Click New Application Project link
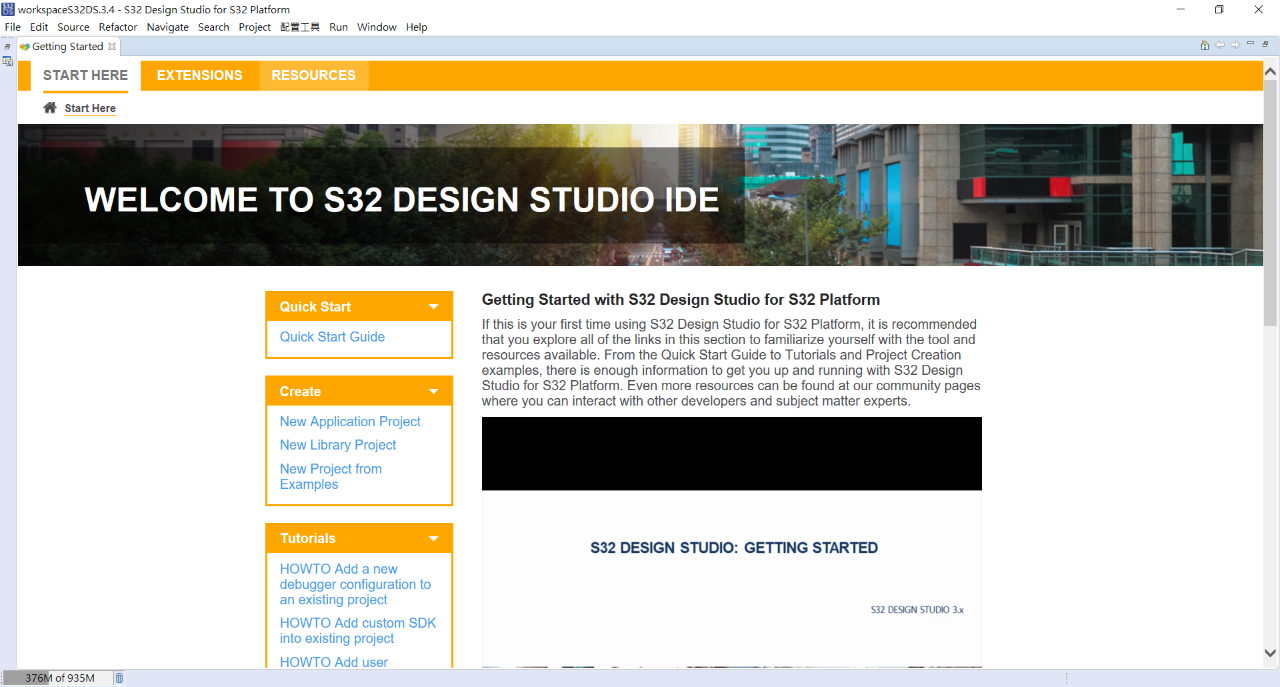Screen dimensions: 1280x687 [x=350, y=422]
